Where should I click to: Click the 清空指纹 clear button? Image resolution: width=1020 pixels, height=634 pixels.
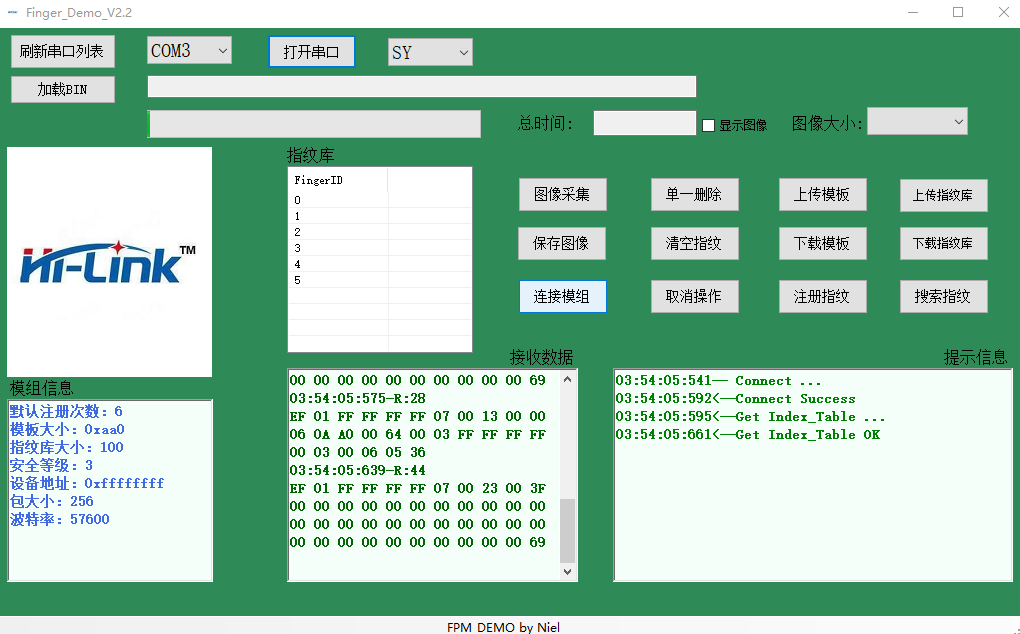(x=695, y=244)
